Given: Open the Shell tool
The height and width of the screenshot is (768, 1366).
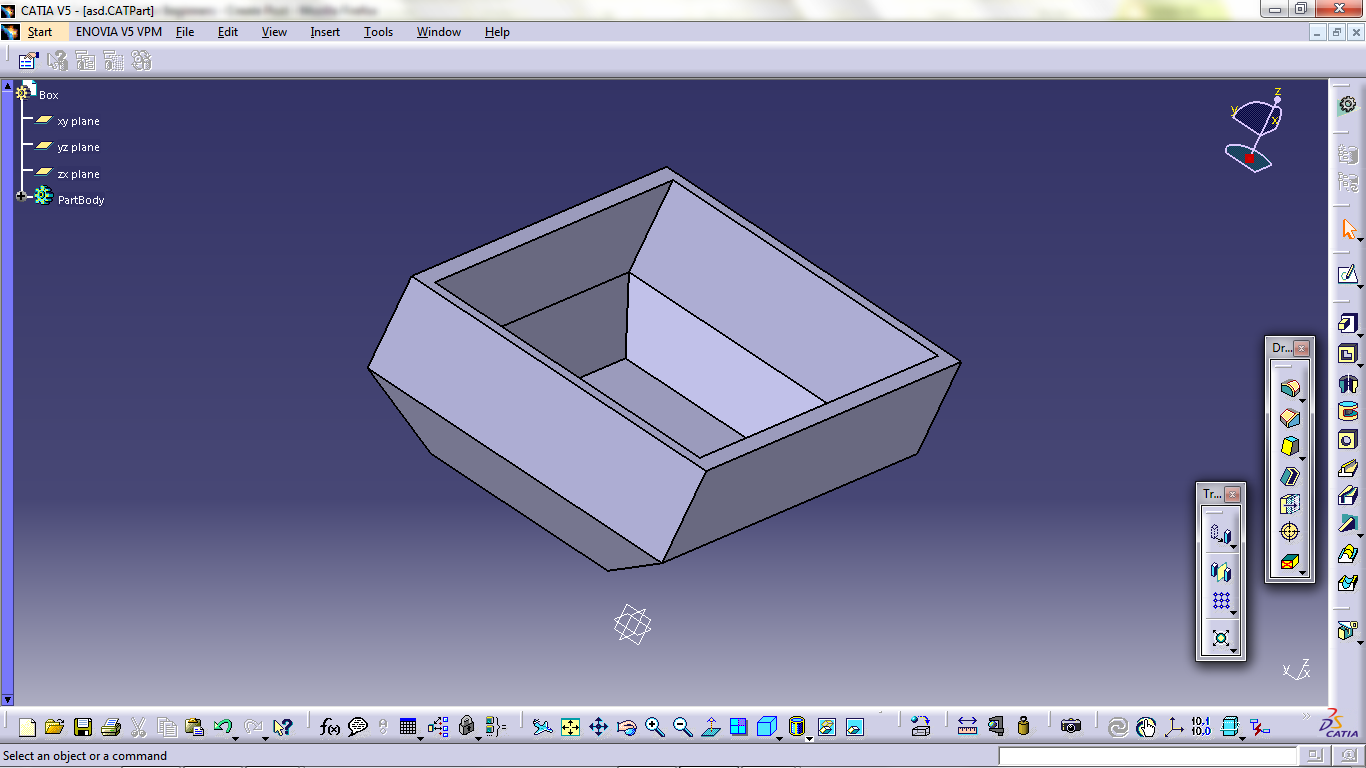Looking at the screenshot, I should (1290, 474).
